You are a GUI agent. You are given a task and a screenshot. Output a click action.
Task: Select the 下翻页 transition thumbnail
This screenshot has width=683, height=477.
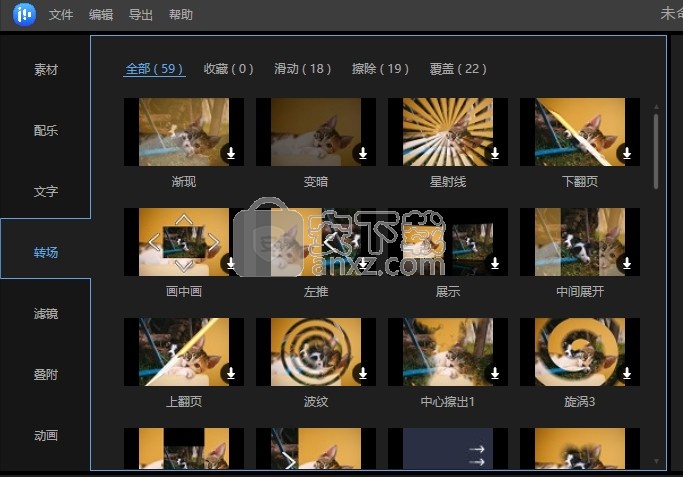[x=580, y=132]
